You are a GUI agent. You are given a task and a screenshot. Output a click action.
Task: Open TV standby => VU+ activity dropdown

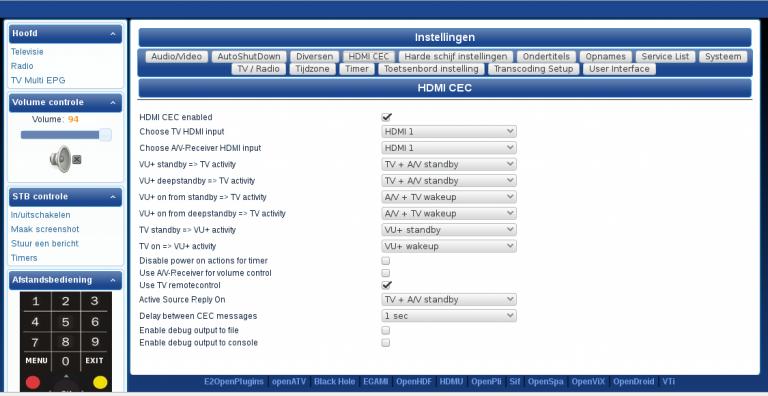(449, 230)
